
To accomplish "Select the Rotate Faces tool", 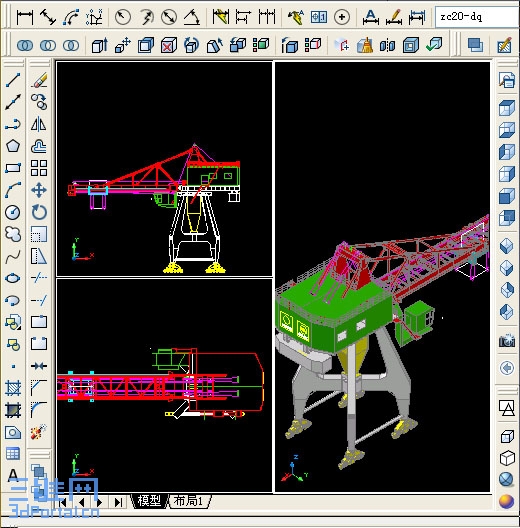I will 192,45.
